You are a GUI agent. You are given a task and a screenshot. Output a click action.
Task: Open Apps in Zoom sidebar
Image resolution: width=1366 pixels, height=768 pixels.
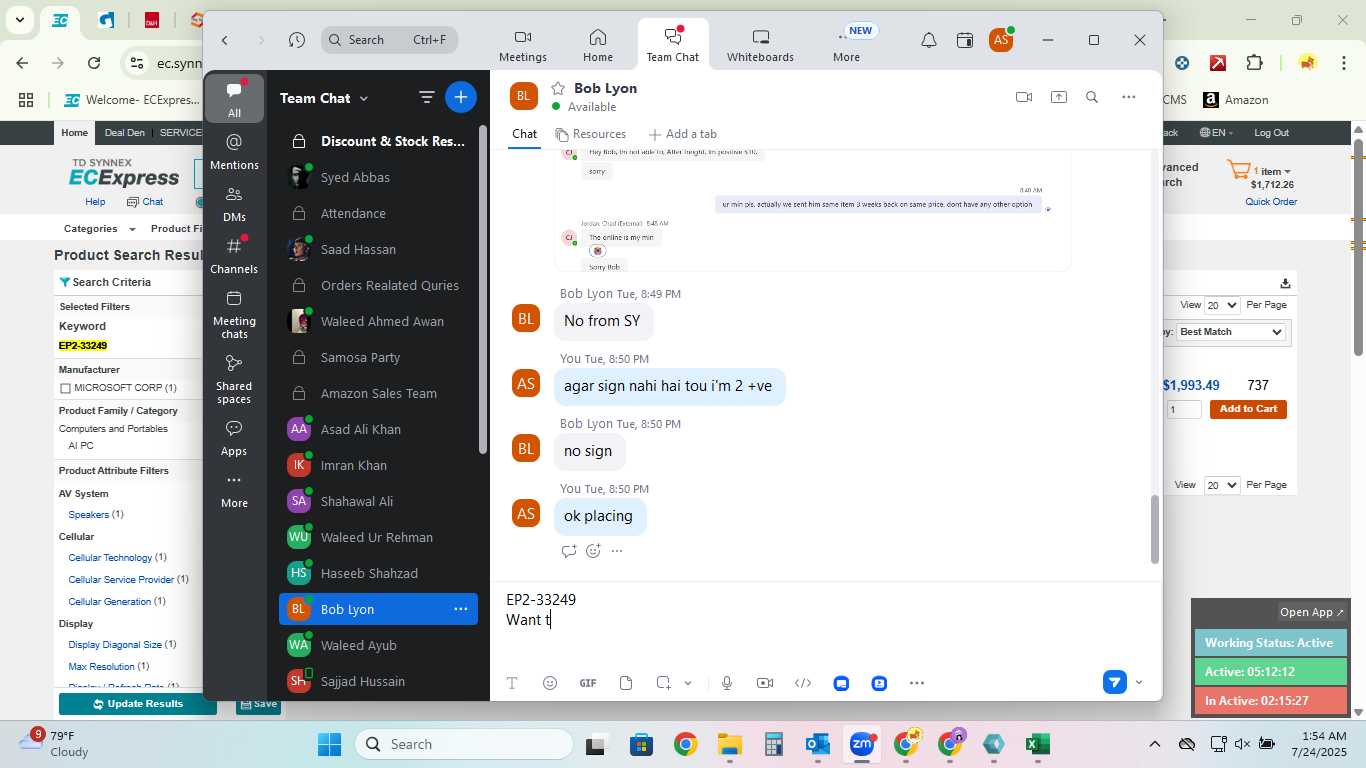point(234,437)
